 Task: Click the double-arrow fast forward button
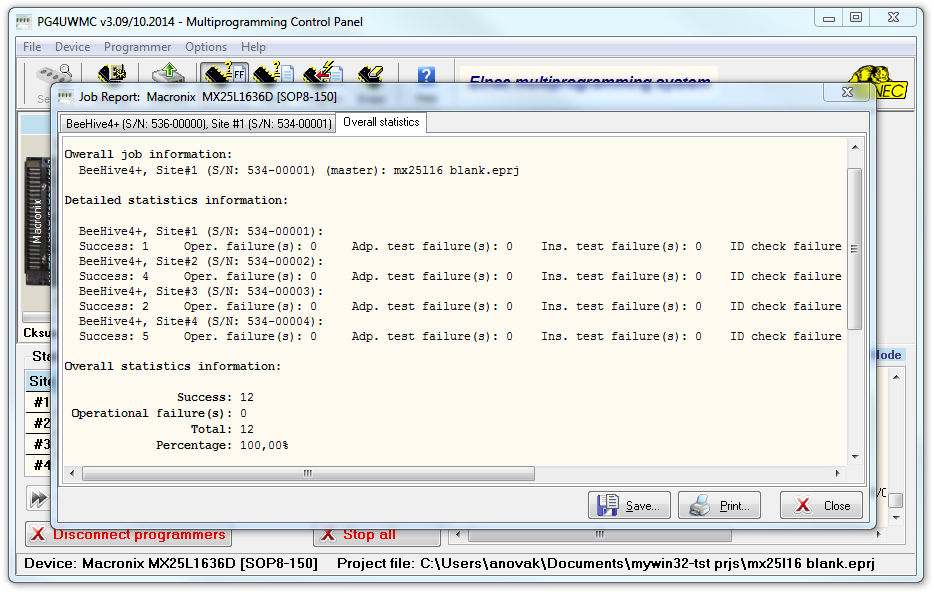tap(39, 498)
